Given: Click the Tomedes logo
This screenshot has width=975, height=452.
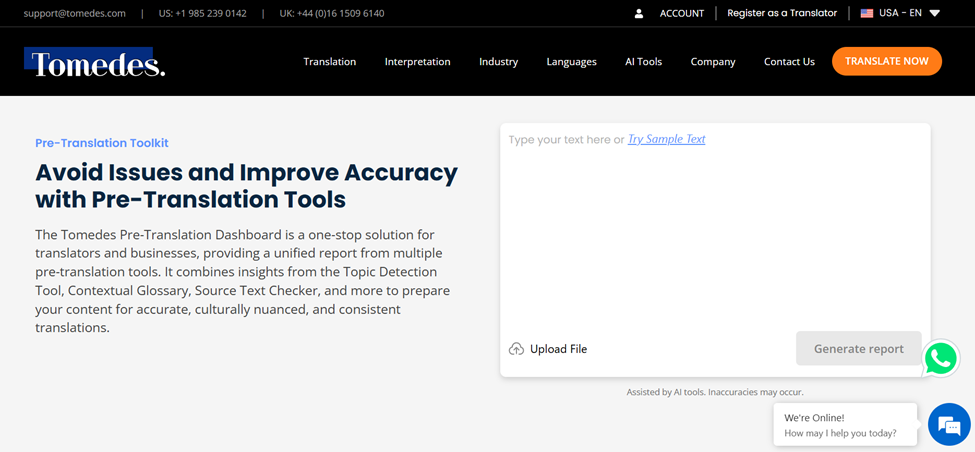Looking at the screenshot, I should pyautogui.click(x=95, y=62).
